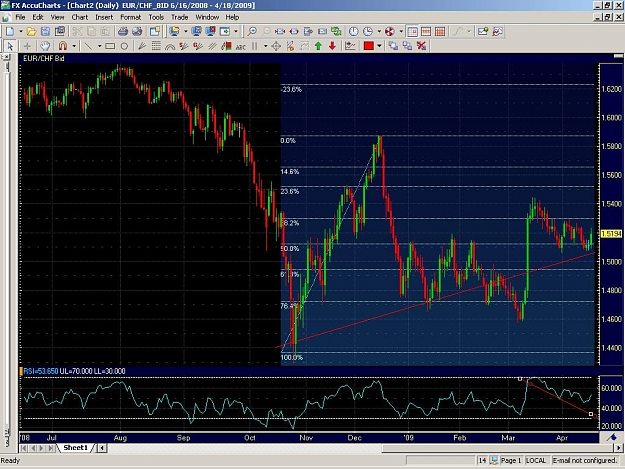Expand the red-white circular icon dropdown
The height and width of the screenshot is (469, 625).
point(401,31)
